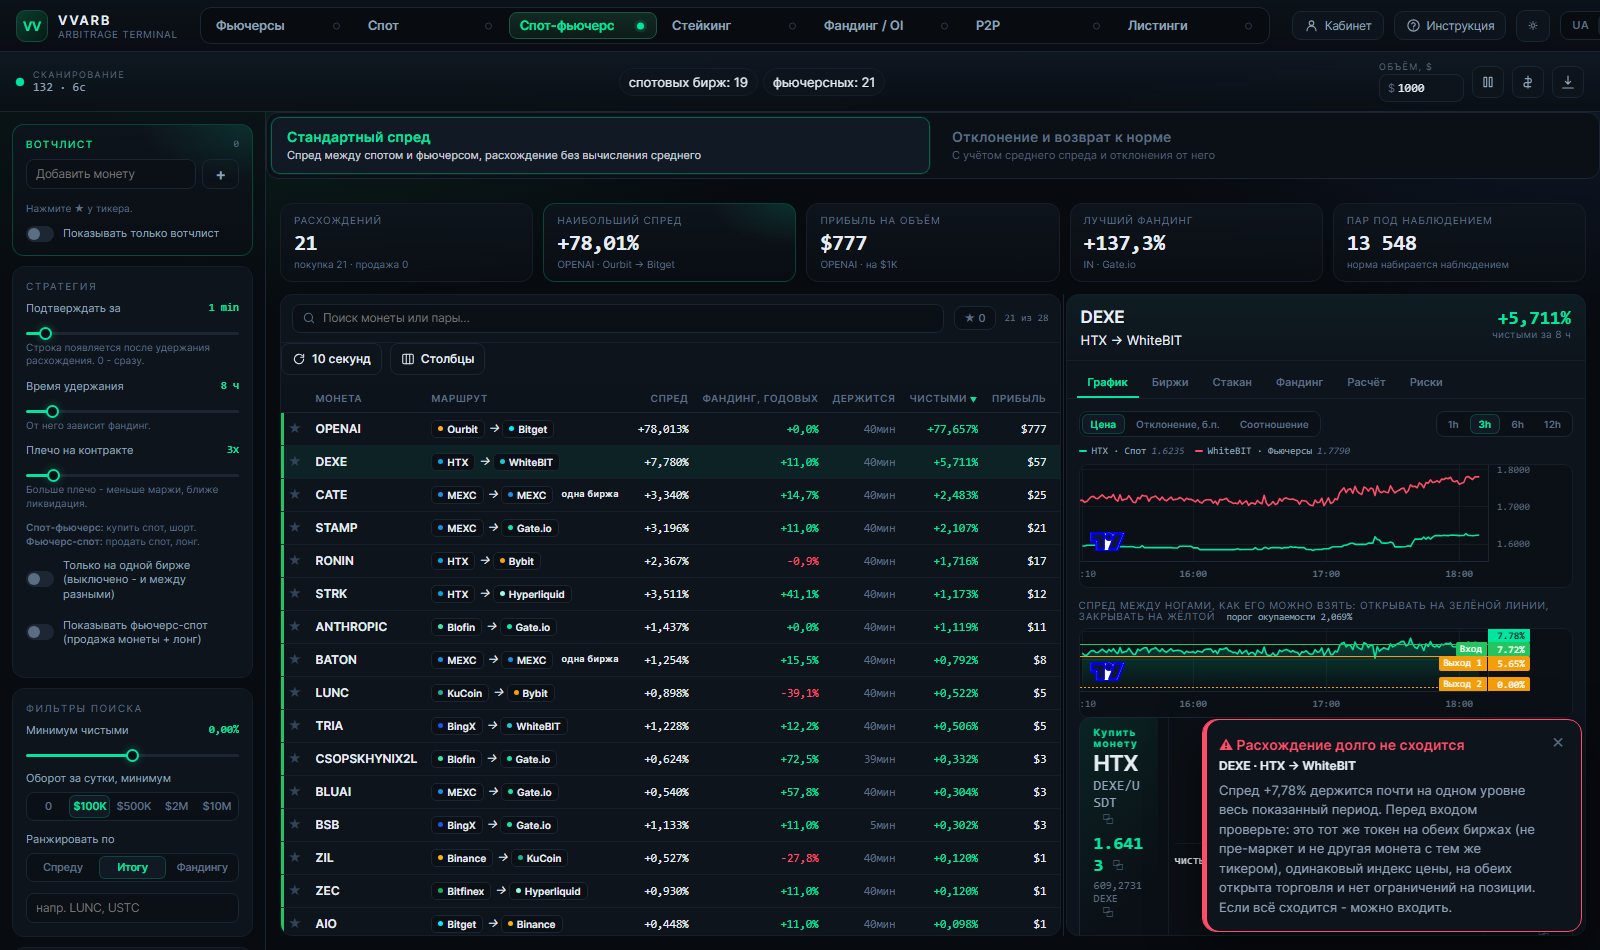Star the LUNC row for watchlist
1600x950 pixels.
(x=295, y=693)
